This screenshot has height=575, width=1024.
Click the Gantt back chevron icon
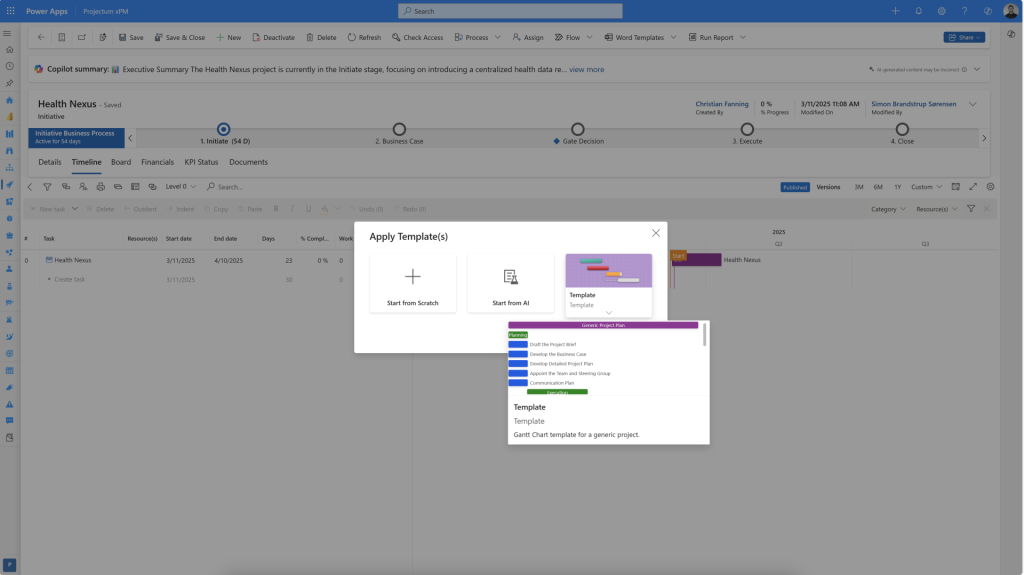pos(30,187)
